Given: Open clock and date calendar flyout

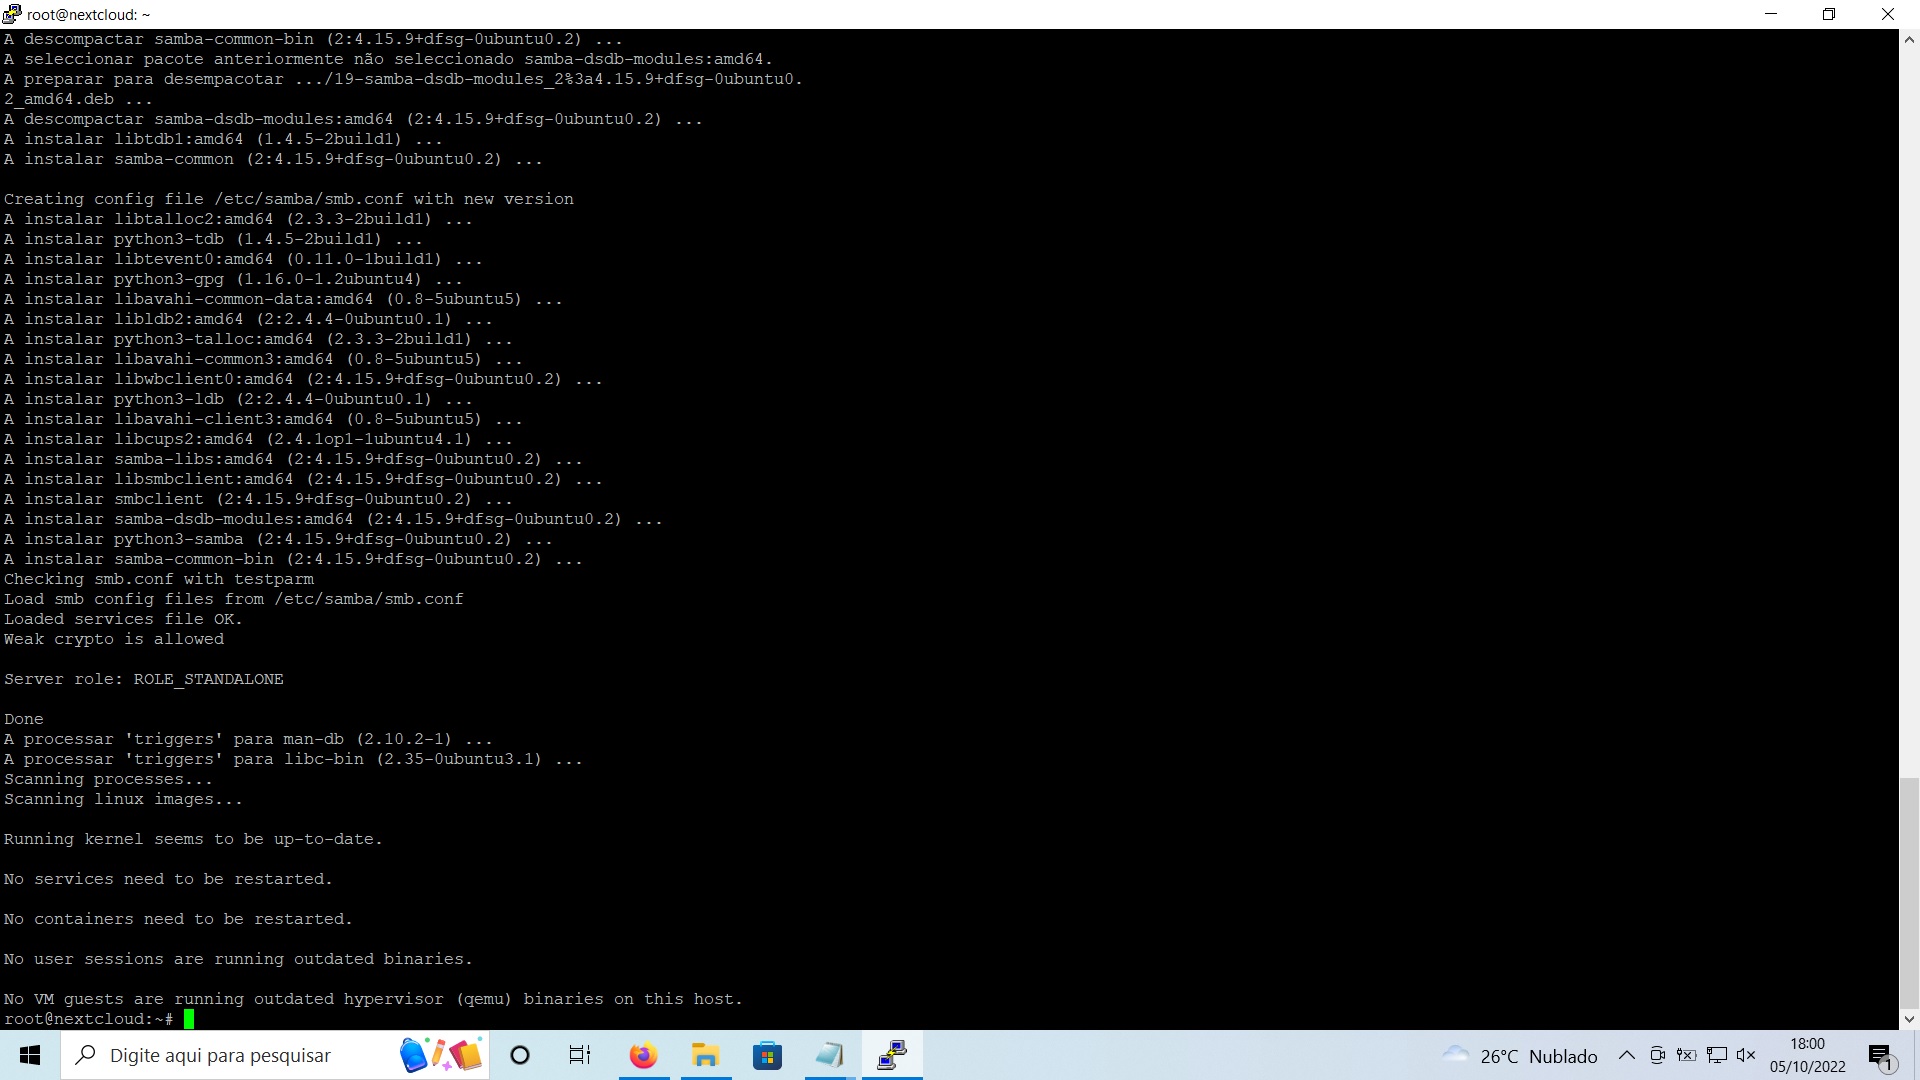Looking at the screenshot, I should [1807, 1055].
